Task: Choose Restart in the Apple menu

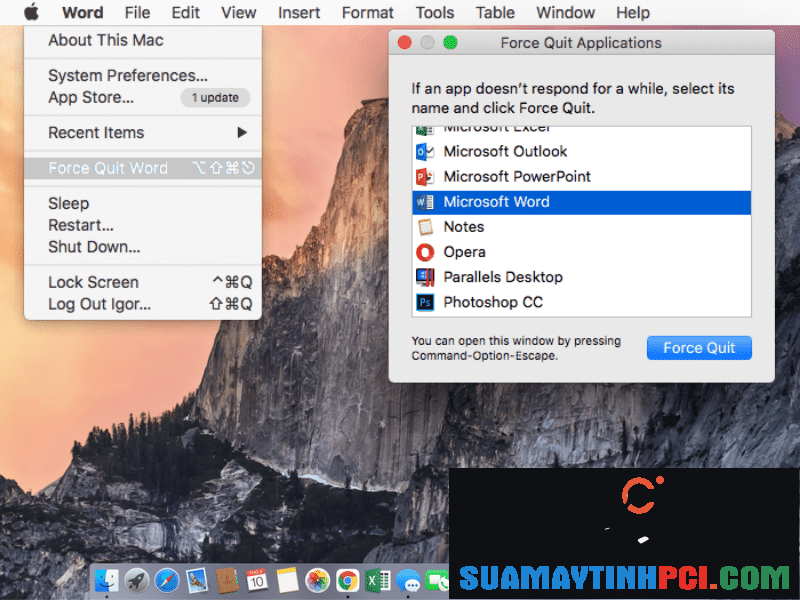Action: [143, 225]
